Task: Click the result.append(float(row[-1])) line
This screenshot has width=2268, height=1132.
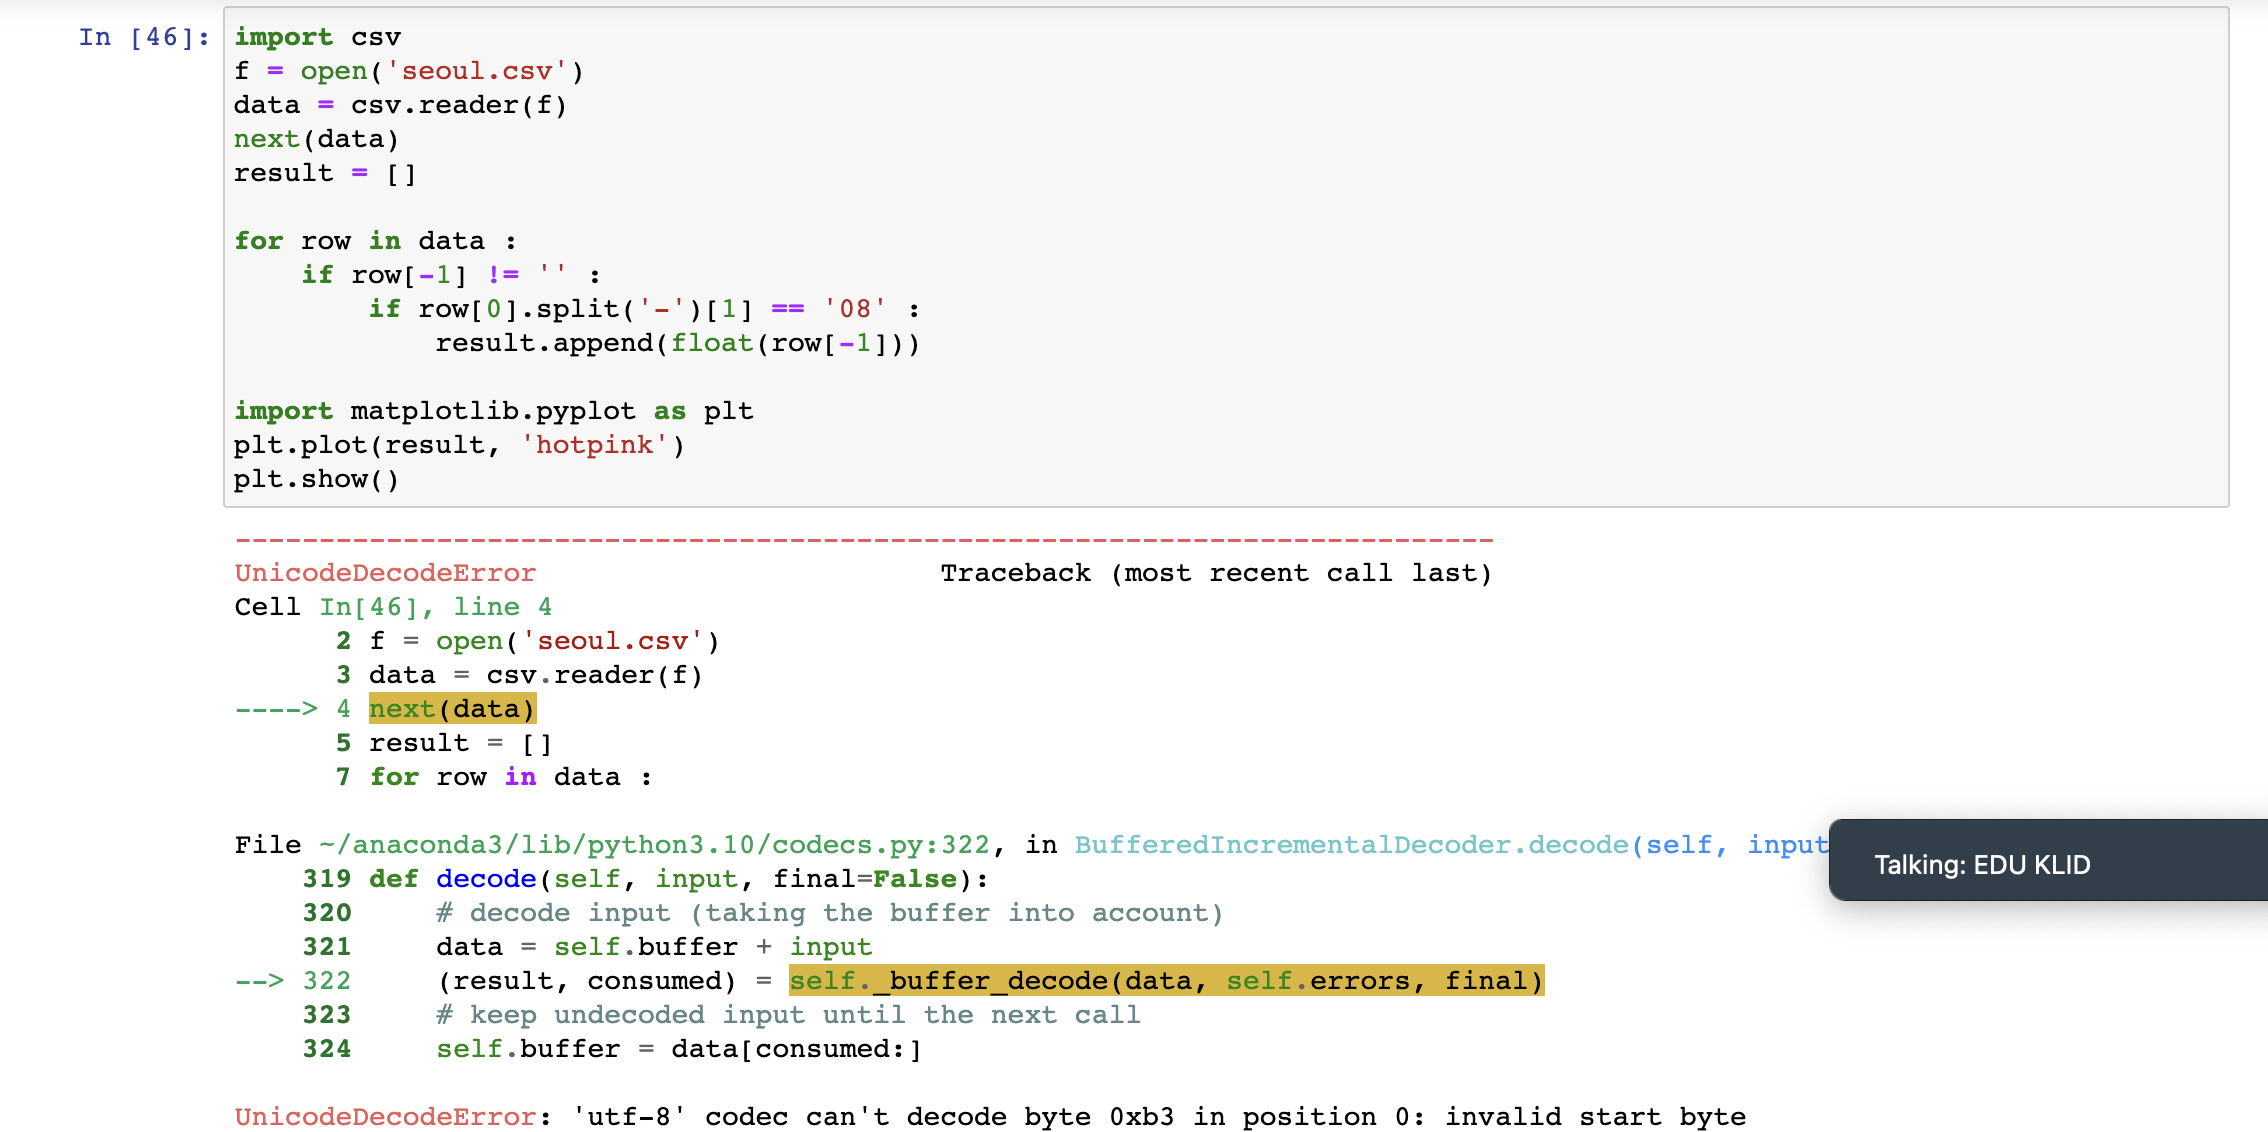Action: [x=676, y=344]
